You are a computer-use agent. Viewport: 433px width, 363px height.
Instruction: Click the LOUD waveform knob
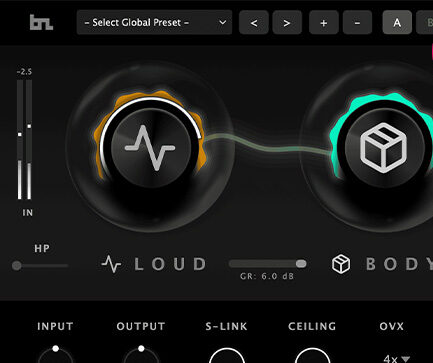coord(150,147)
